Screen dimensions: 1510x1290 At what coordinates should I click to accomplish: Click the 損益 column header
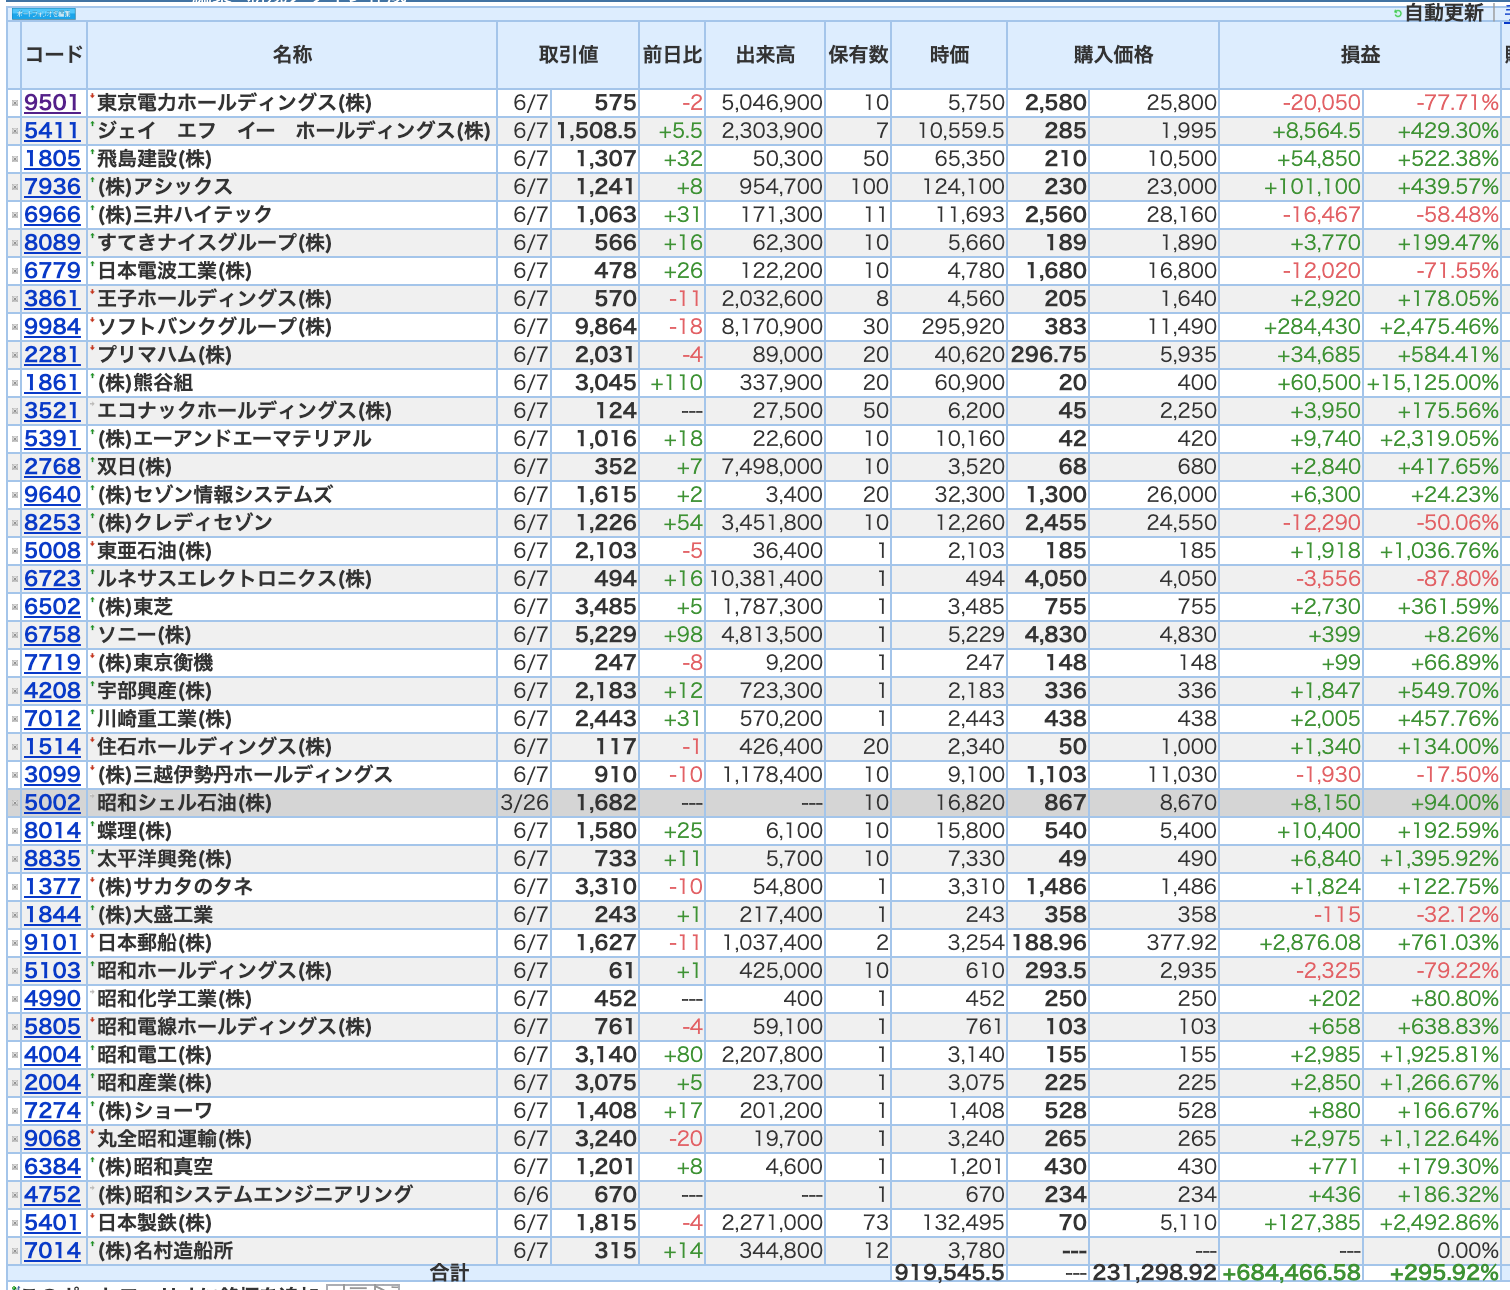pyautogui.click(x=1360, y=55)
